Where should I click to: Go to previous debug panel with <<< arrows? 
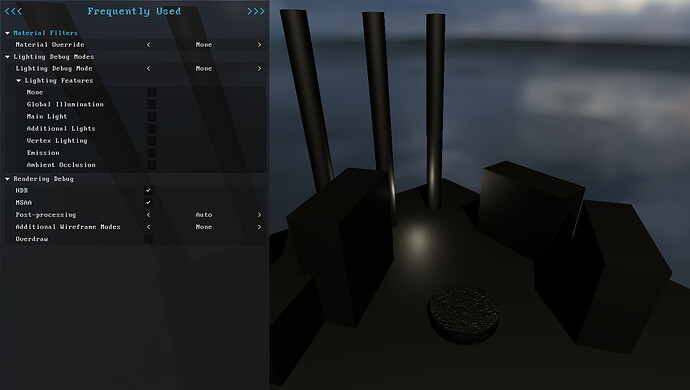click(13, 11)
